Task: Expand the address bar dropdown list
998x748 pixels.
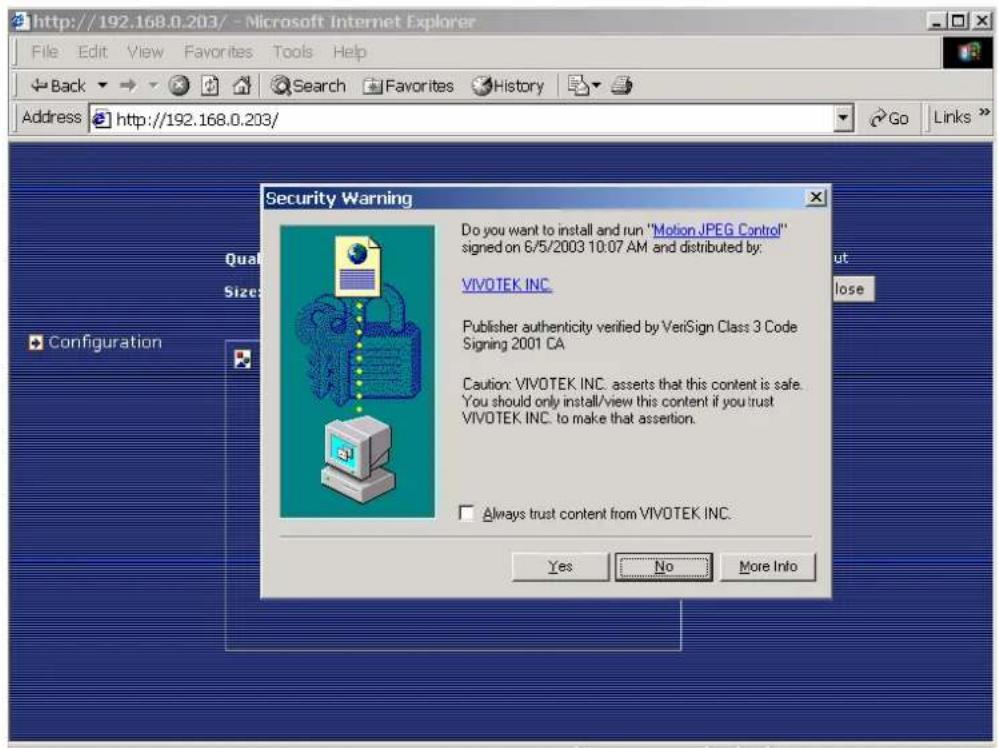Action: (843, 118)
